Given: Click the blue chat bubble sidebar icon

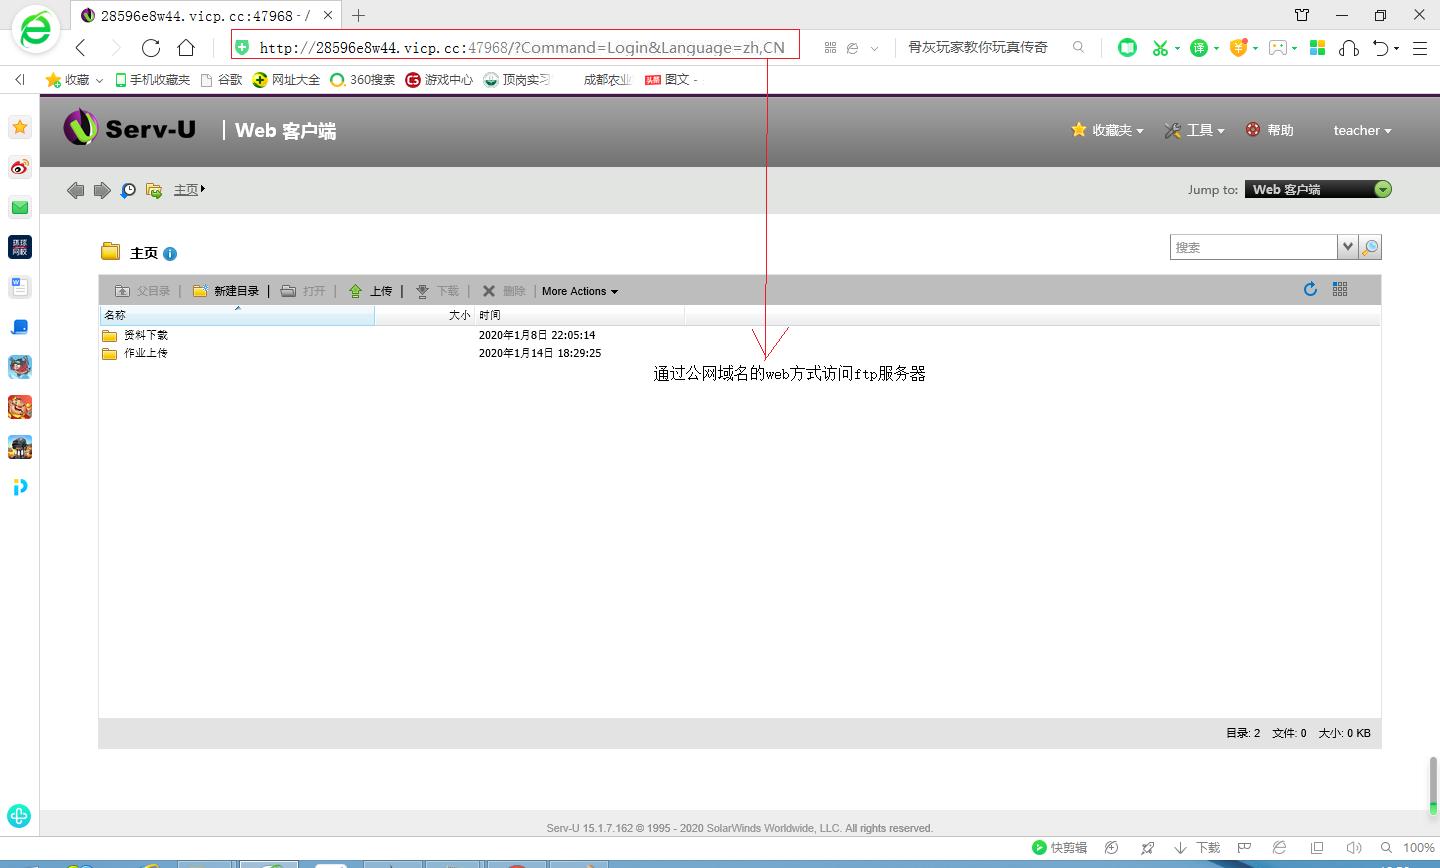Looking at the screenshot, I should pos(20,327).
